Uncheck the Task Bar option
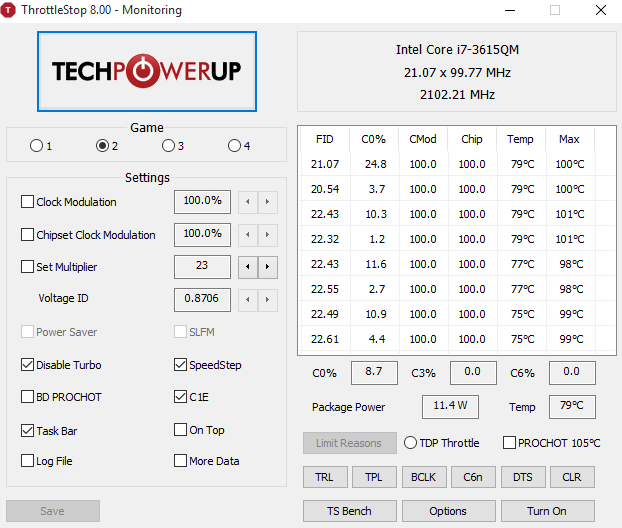 [27, 430]
